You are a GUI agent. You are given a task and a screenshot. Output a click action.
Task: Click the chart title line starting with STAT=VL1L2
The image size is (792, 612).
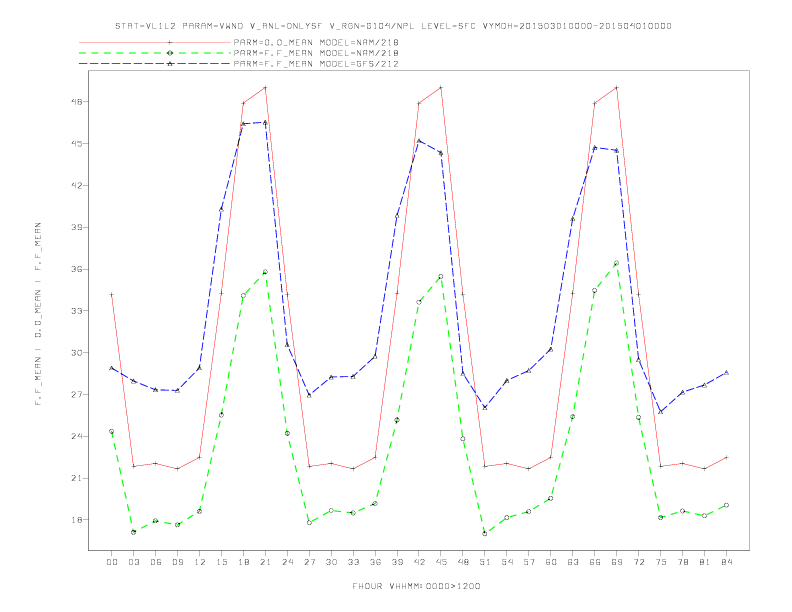click(x=393, y=26)
